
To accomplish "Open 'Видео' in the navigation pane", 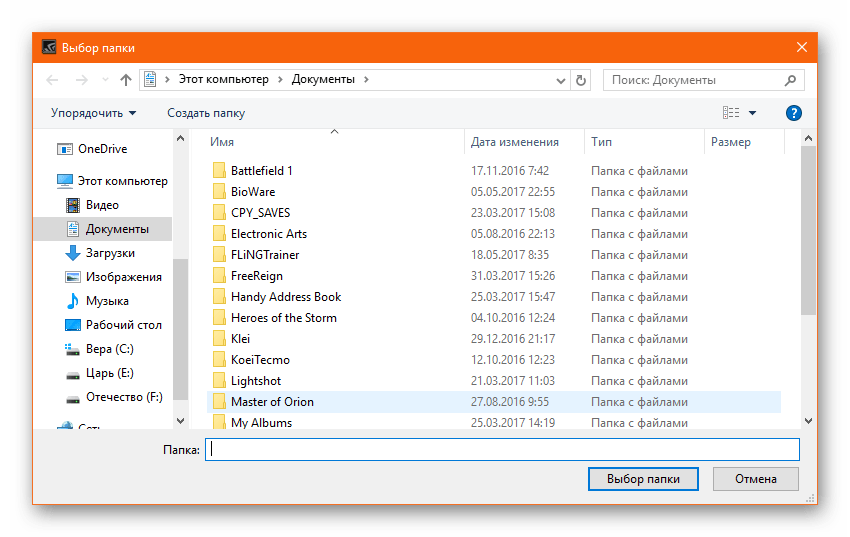I will click(x=102, y=205).
